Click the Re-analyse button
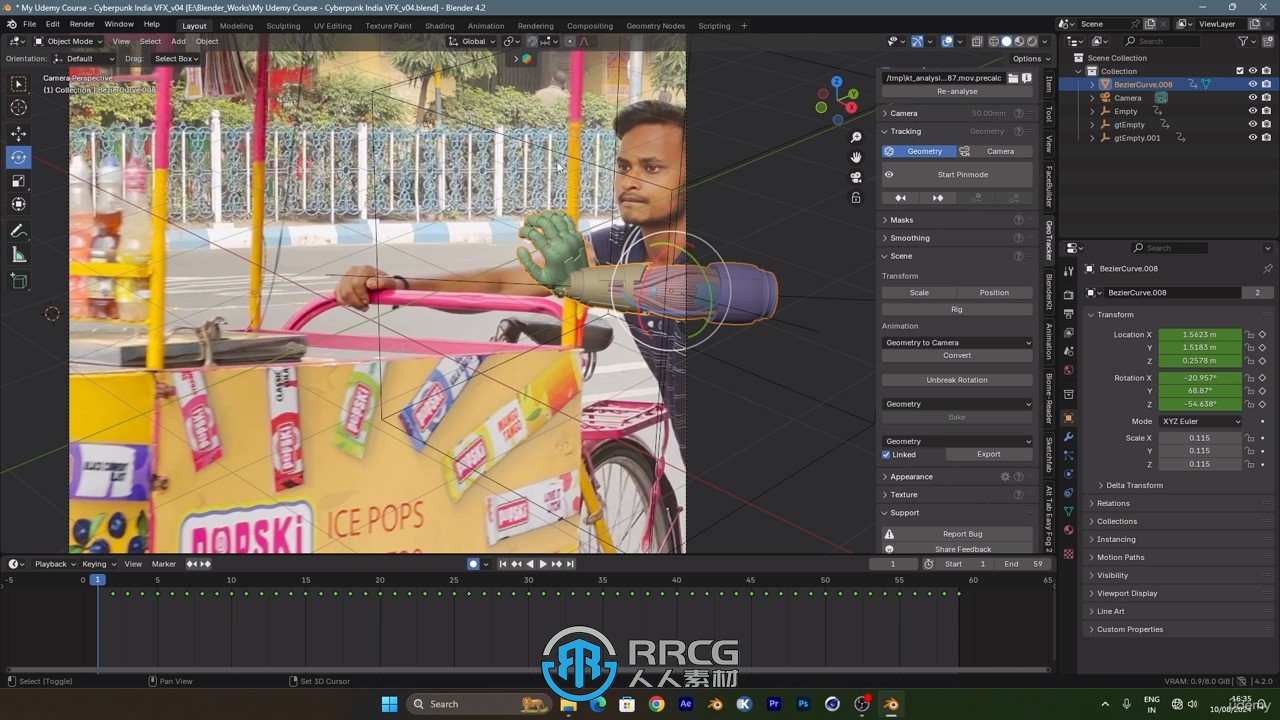Screen dimensions: 1280x720 (x=957, y=91)
